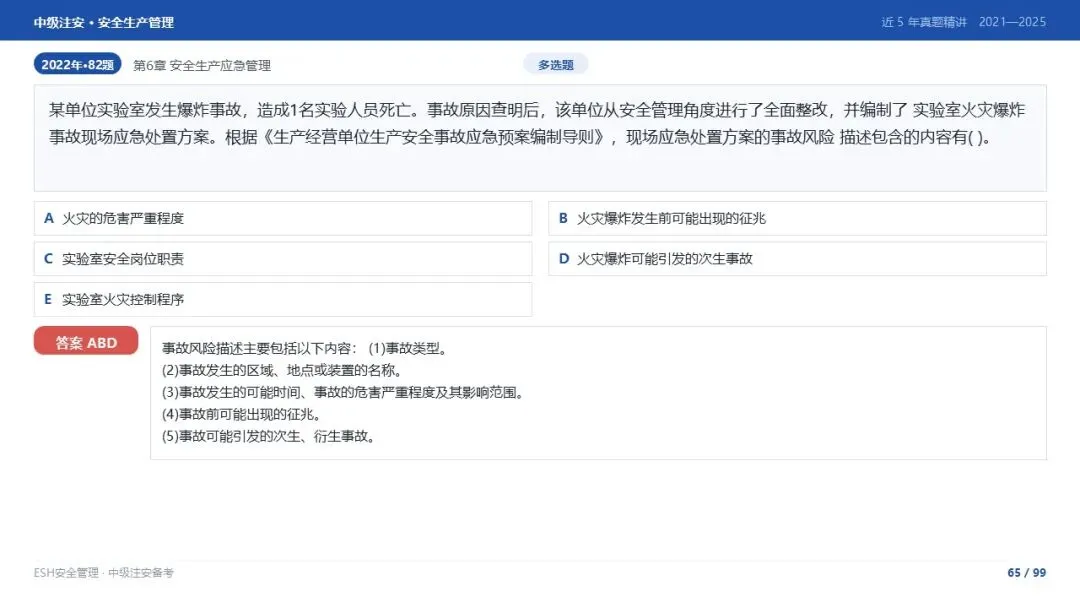Viewport: 1080px width, 608px height.
Task: Click the 第6章 安全生产应急管理 chapter label
Action: (x=202, y=65)
